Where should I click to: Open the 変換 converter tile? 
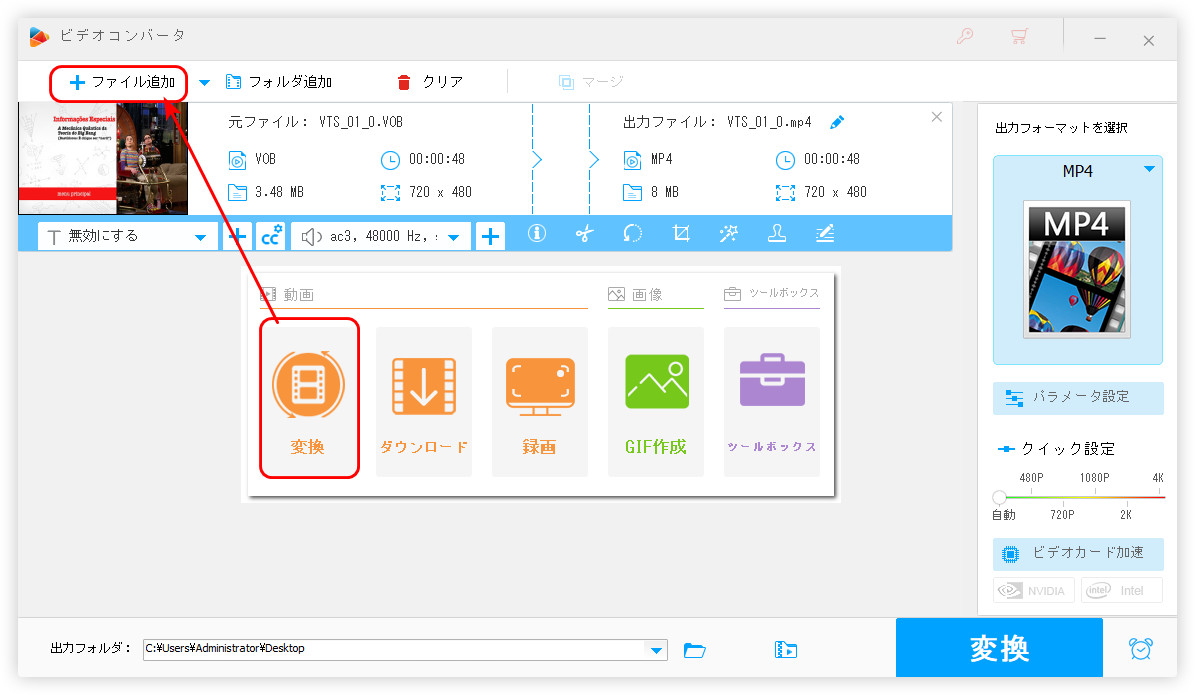point(309,399)
